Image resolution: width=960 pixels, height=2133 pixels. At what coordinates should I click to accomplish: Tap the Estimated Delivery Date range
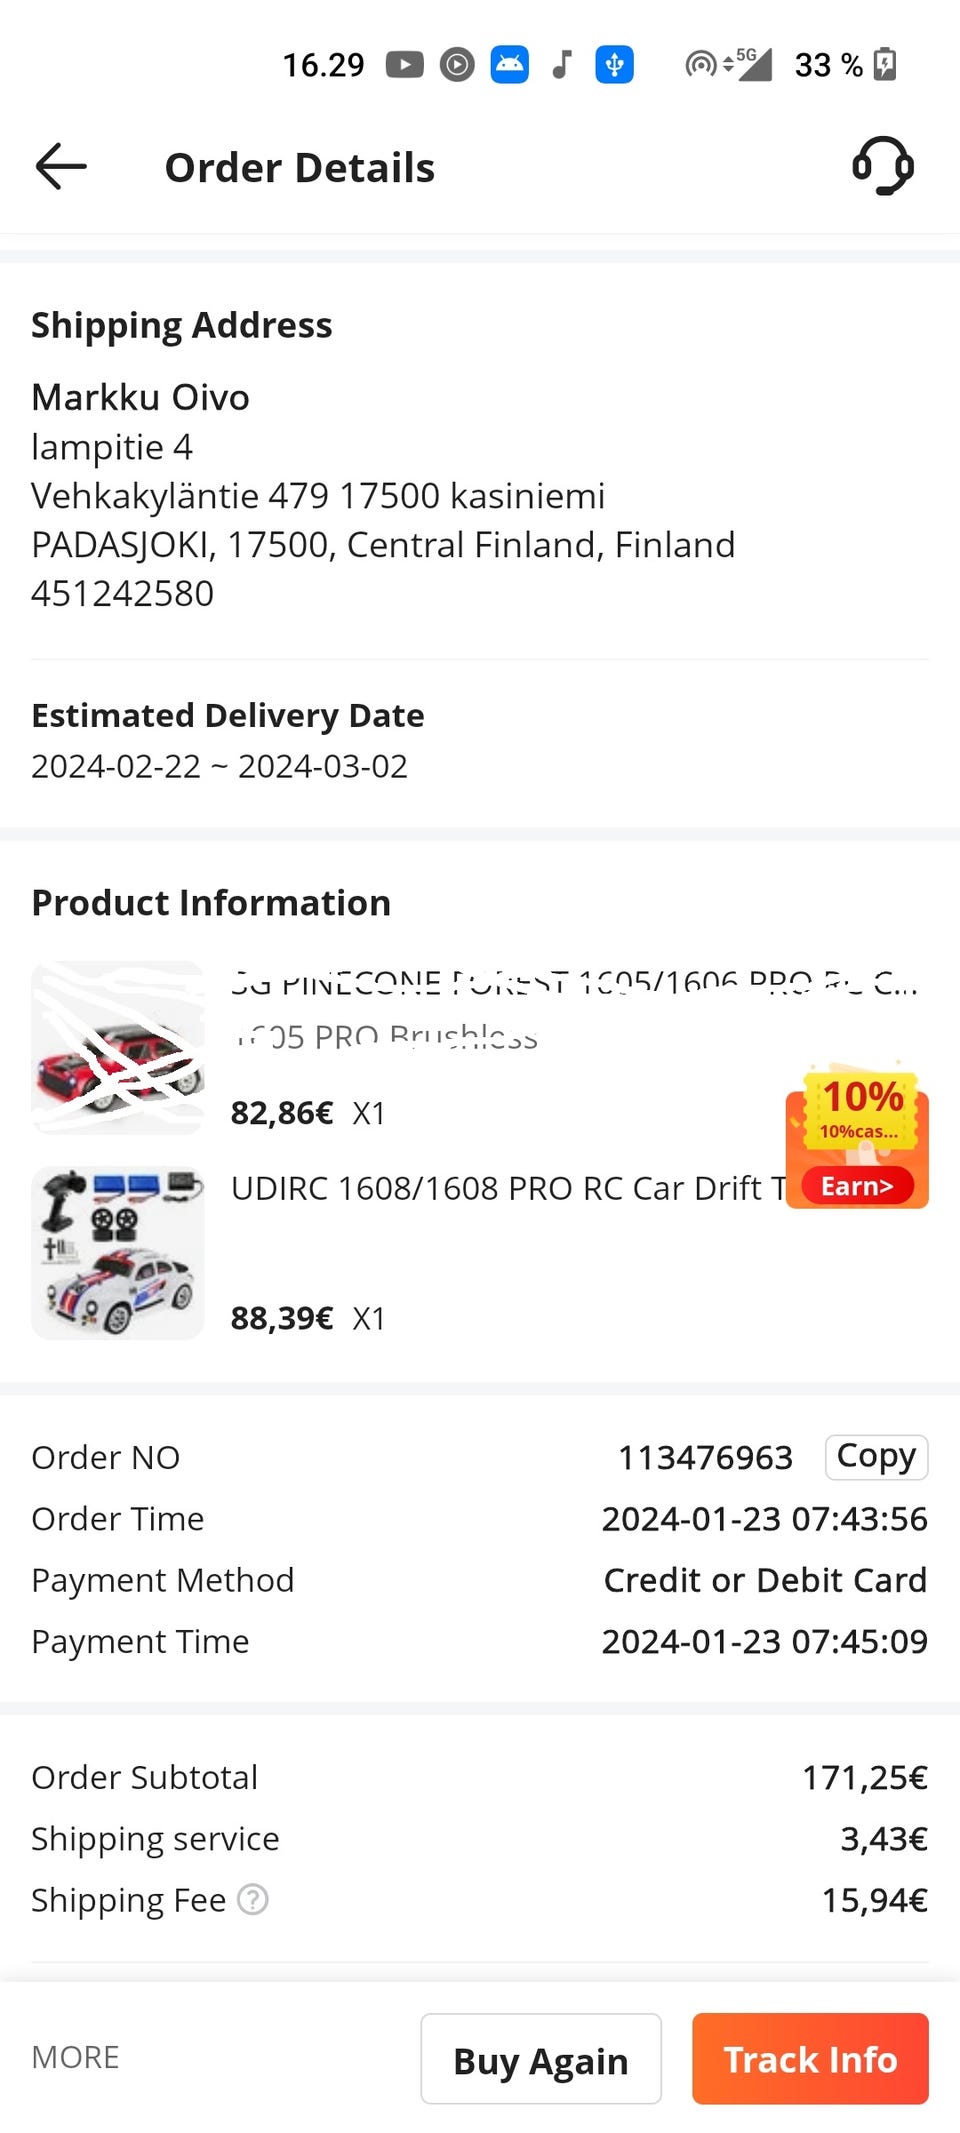(219, 766)
